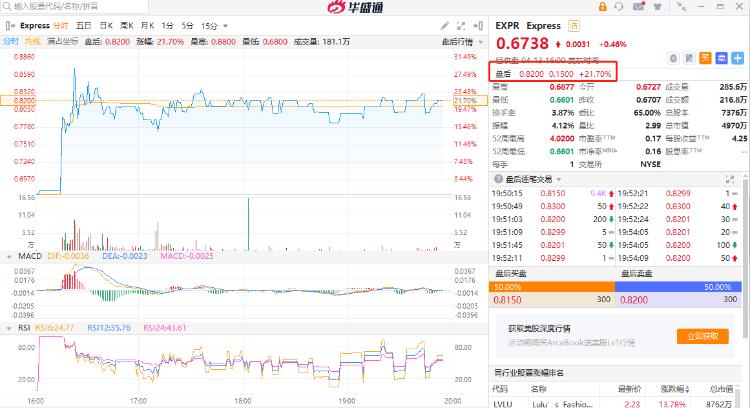The image size is (750, 408).
Task: Switch to the 1分 chart tab
Action: click(167, 26)
